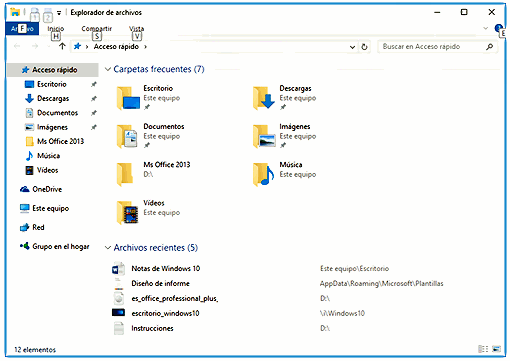
Task: Refresh the Acceso rápido view
Action: 364,47
